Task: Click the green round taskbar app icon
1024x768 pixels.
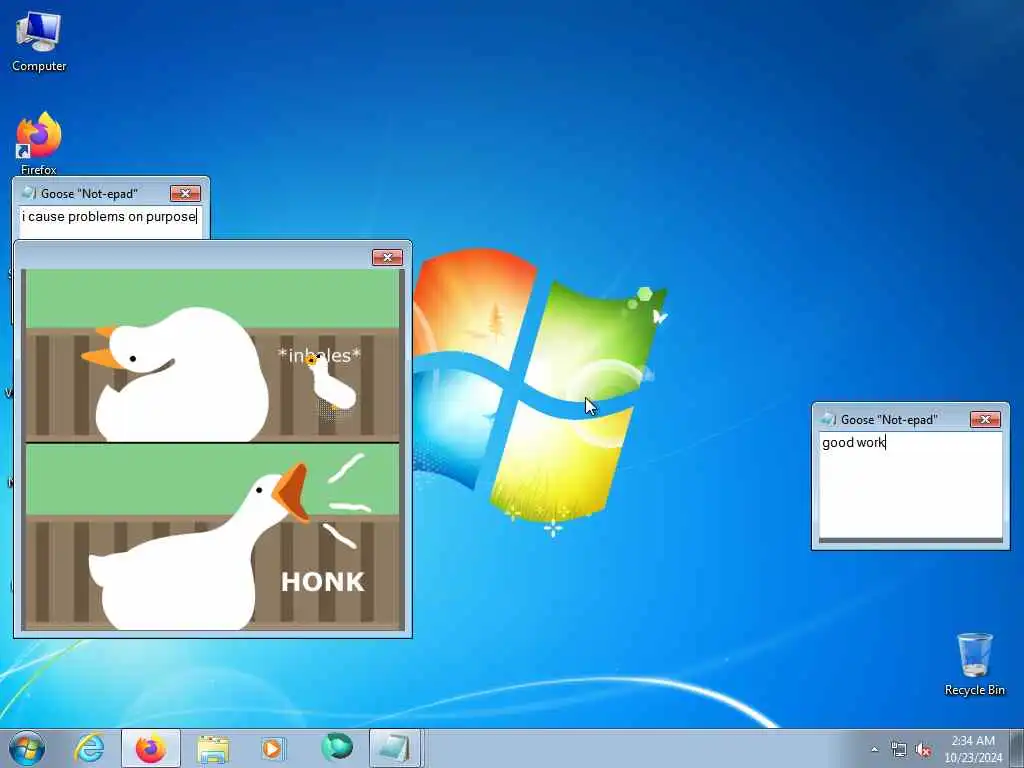Action: coord(337,747)
